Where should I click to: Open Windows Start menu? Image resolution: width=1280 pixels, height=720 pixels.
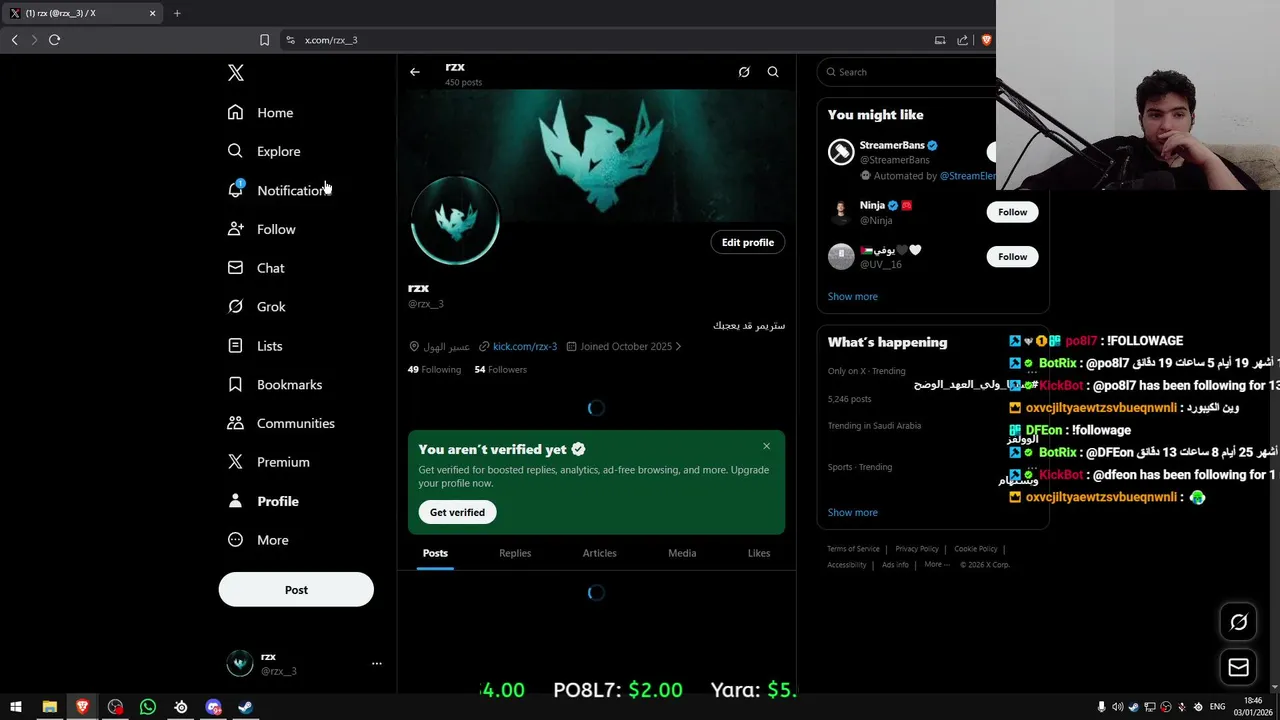point(16,707)
